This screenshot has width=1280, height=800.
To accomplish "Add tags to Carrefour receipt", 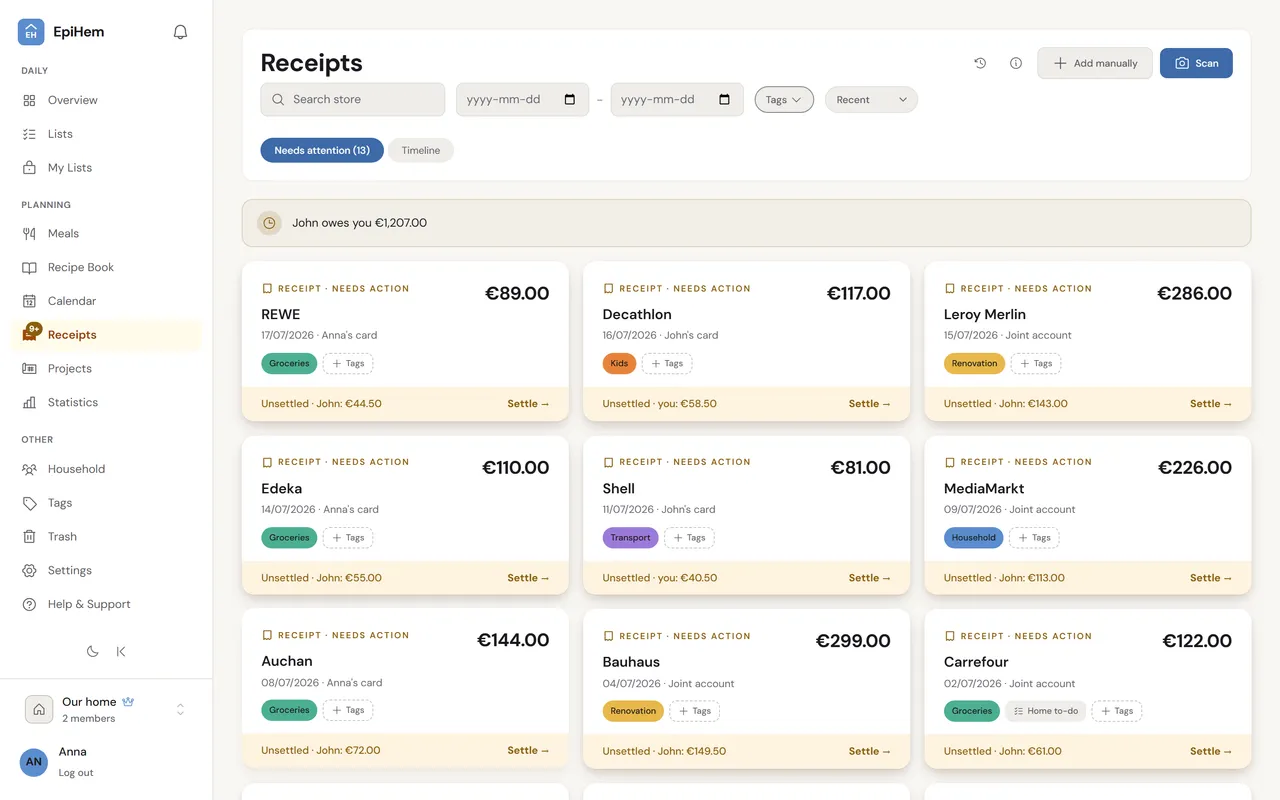I will pos(1117,711).
